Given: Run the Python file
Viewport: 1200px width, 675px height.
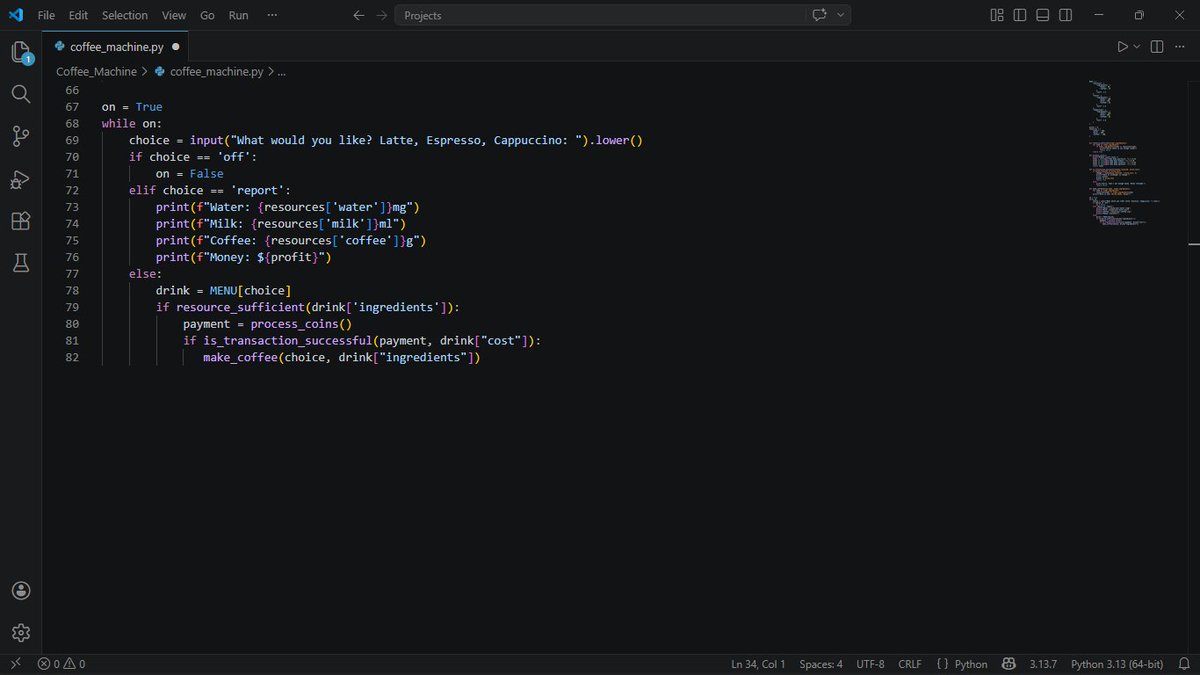Looking at the screenshot, I should tap(1122, 46).
